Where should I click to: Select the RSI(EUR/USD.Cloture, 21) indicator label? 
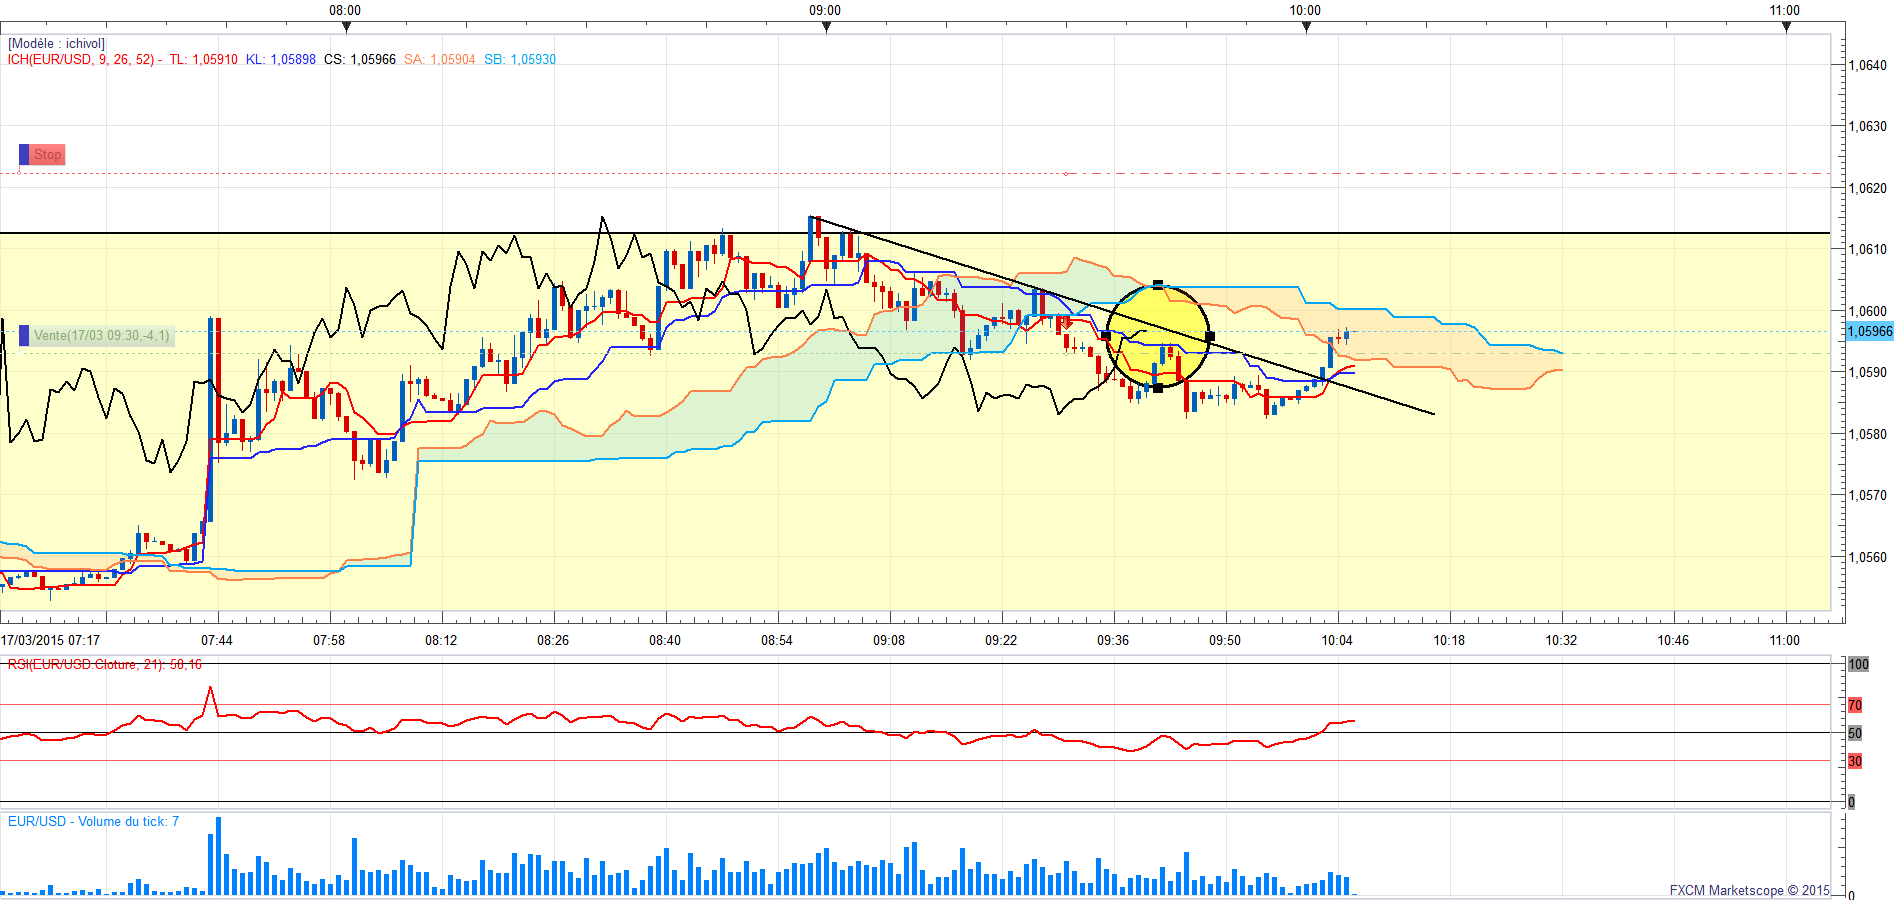[105, 665]
